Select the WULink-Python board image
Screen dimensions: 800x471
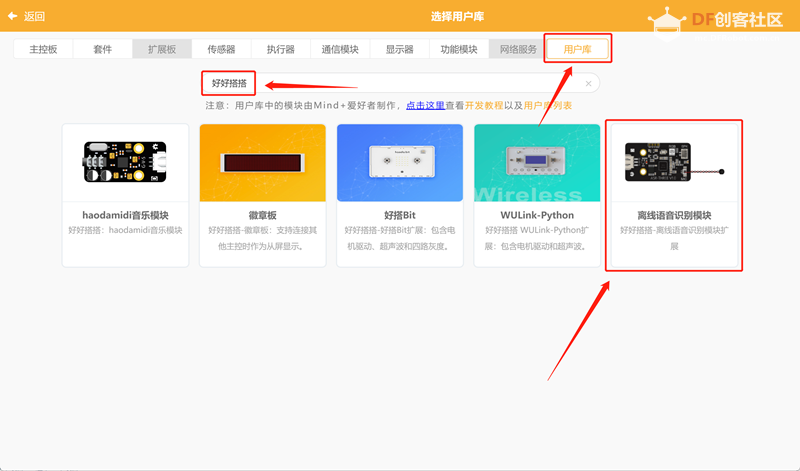(x=536, y=161)
